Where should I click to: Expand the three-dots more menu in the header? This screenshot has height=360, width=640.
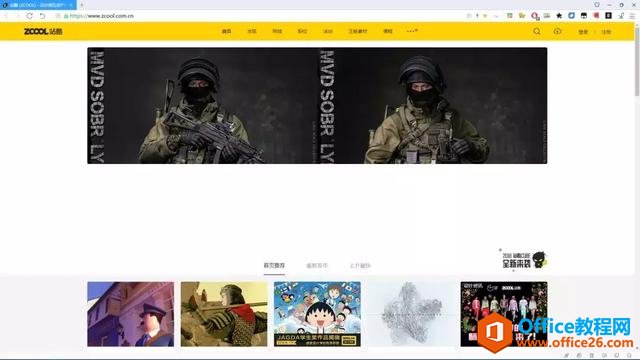pos(412,31)
